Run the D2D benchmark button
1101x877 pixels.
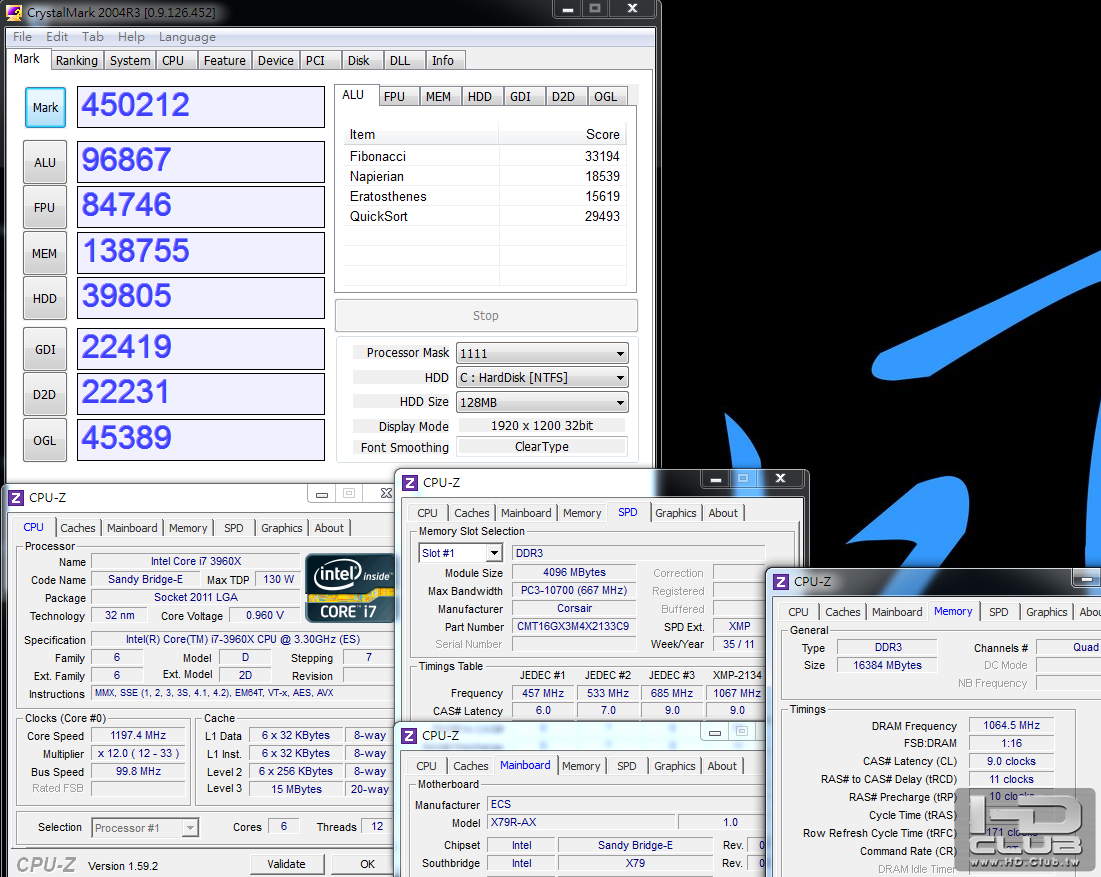pos(45,395)
